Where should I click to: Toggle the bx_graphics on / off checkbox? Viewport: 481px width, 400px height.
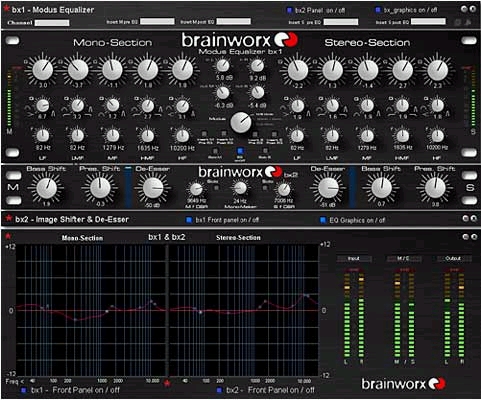[378, 10]
